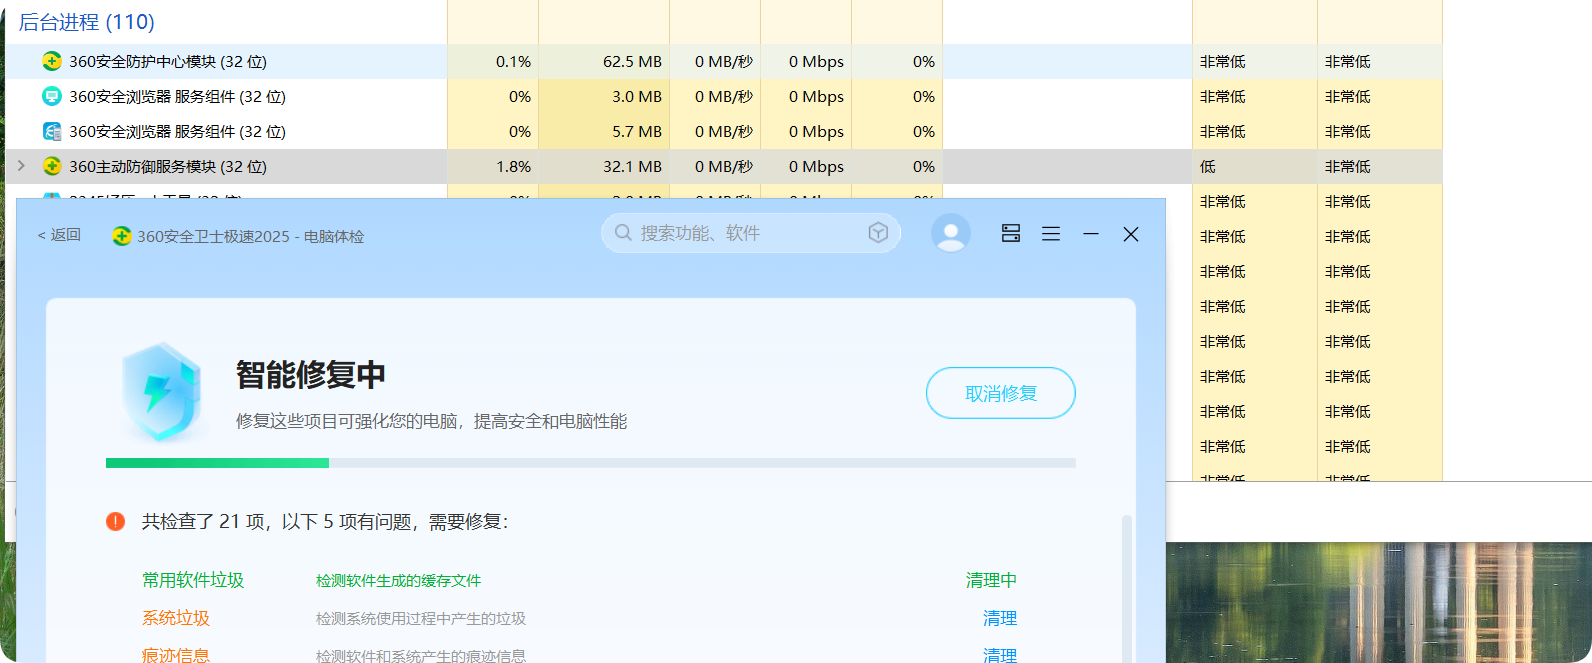Click the search field 搜索功能、软件
1592x663 pixels.
point(751,233)
